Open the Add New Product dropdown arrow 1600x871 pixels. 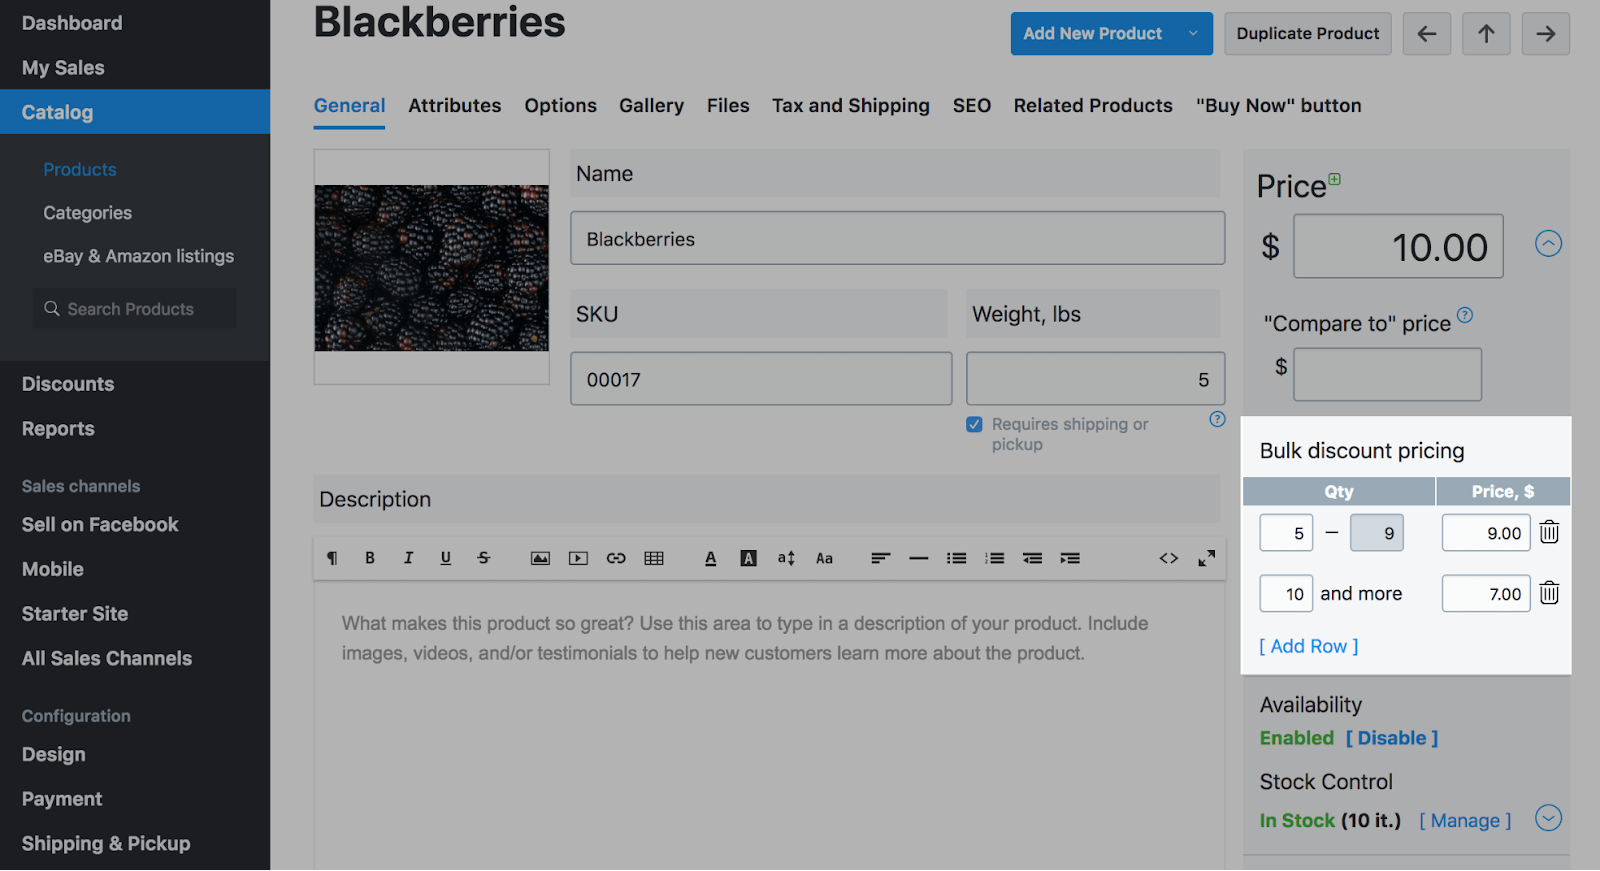tap(1193, 34)
